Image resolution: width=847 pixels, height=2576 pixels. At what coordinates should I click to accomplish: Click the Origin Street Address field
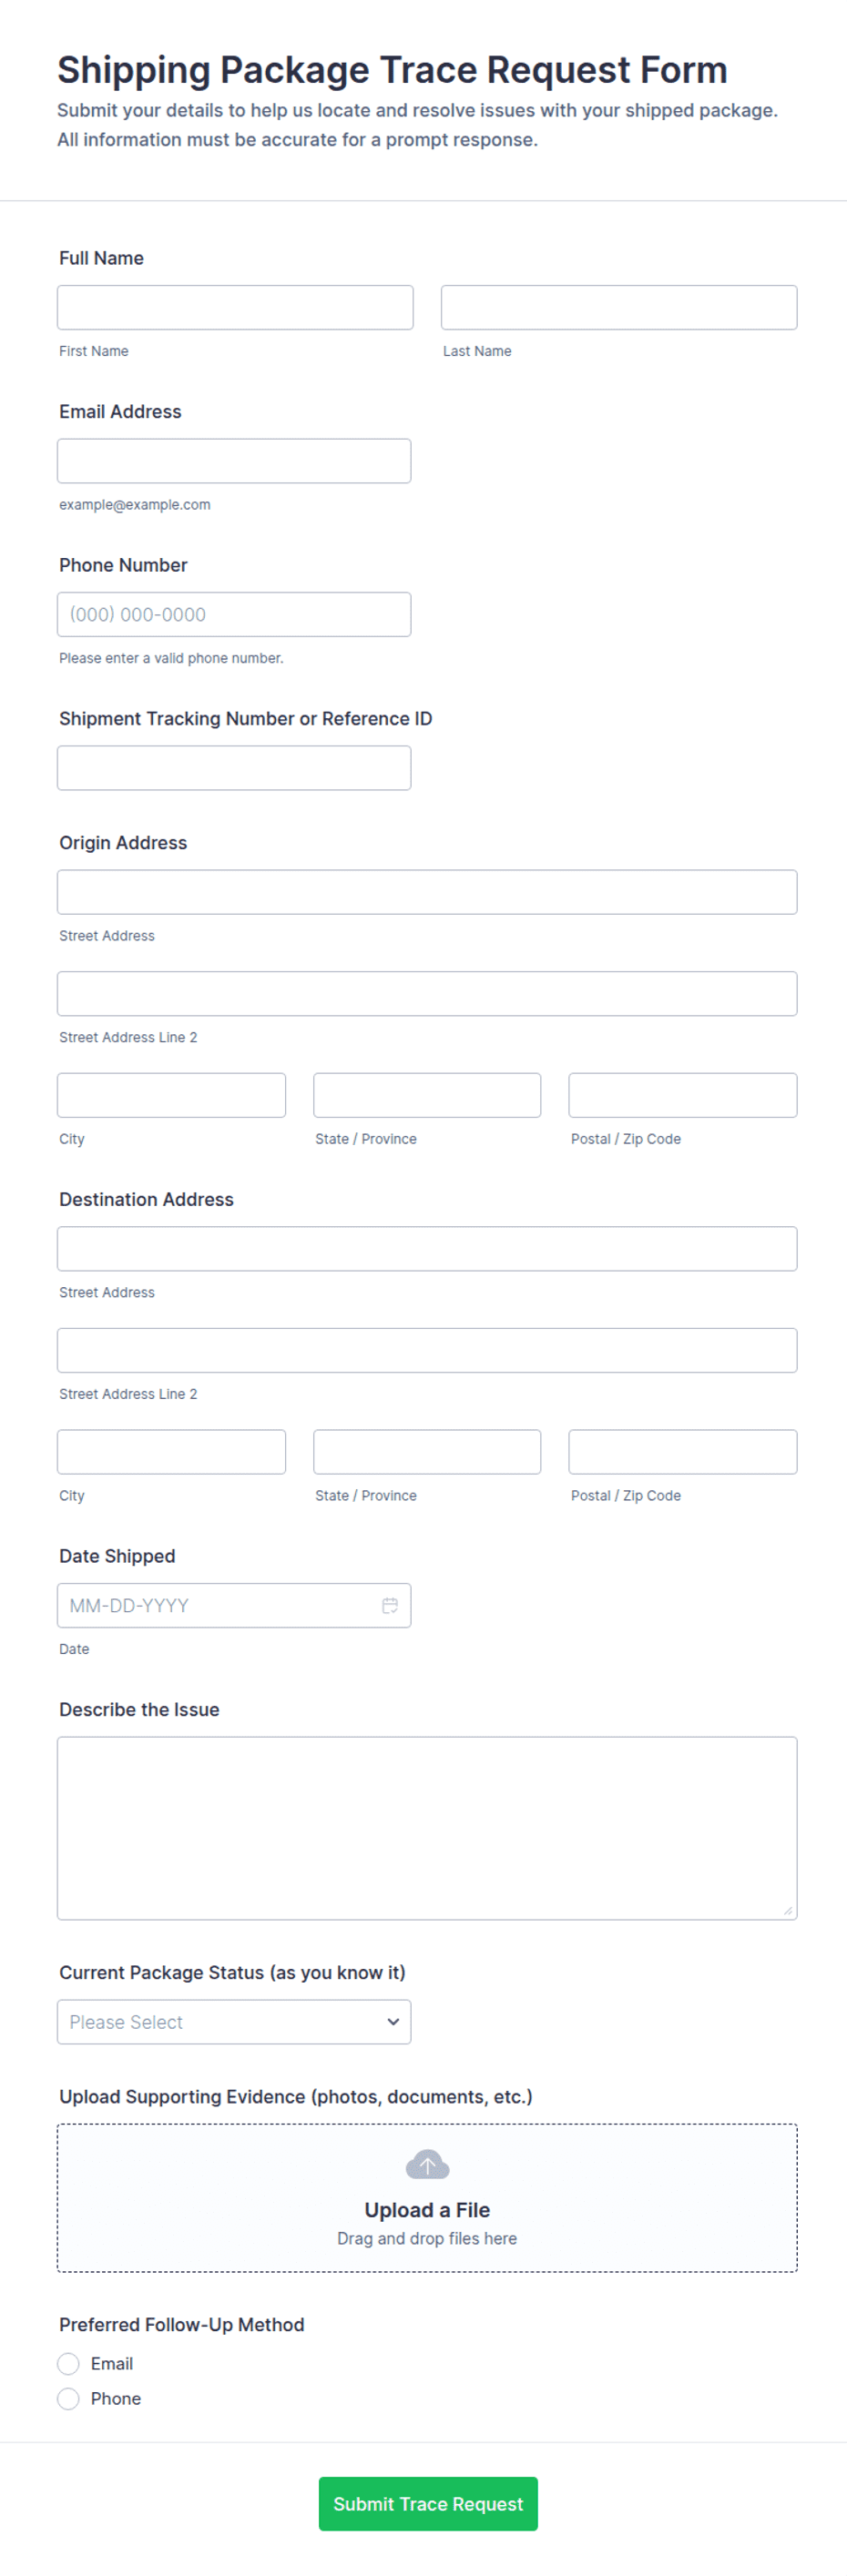pos(427,891)
